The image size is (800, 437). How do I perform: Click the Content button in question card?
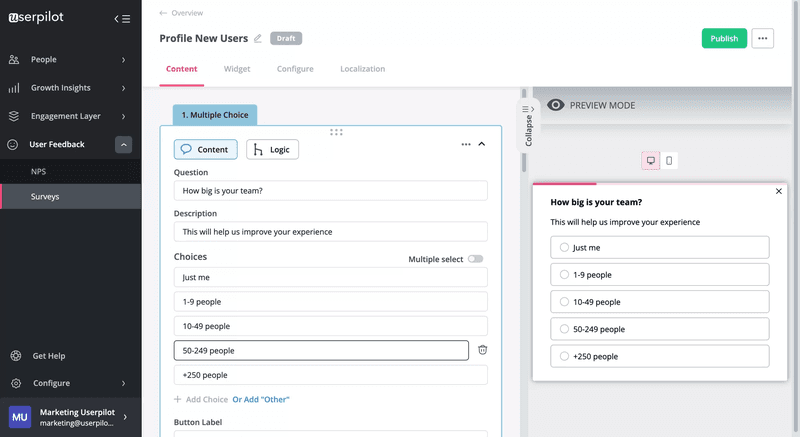coord(206,149)
